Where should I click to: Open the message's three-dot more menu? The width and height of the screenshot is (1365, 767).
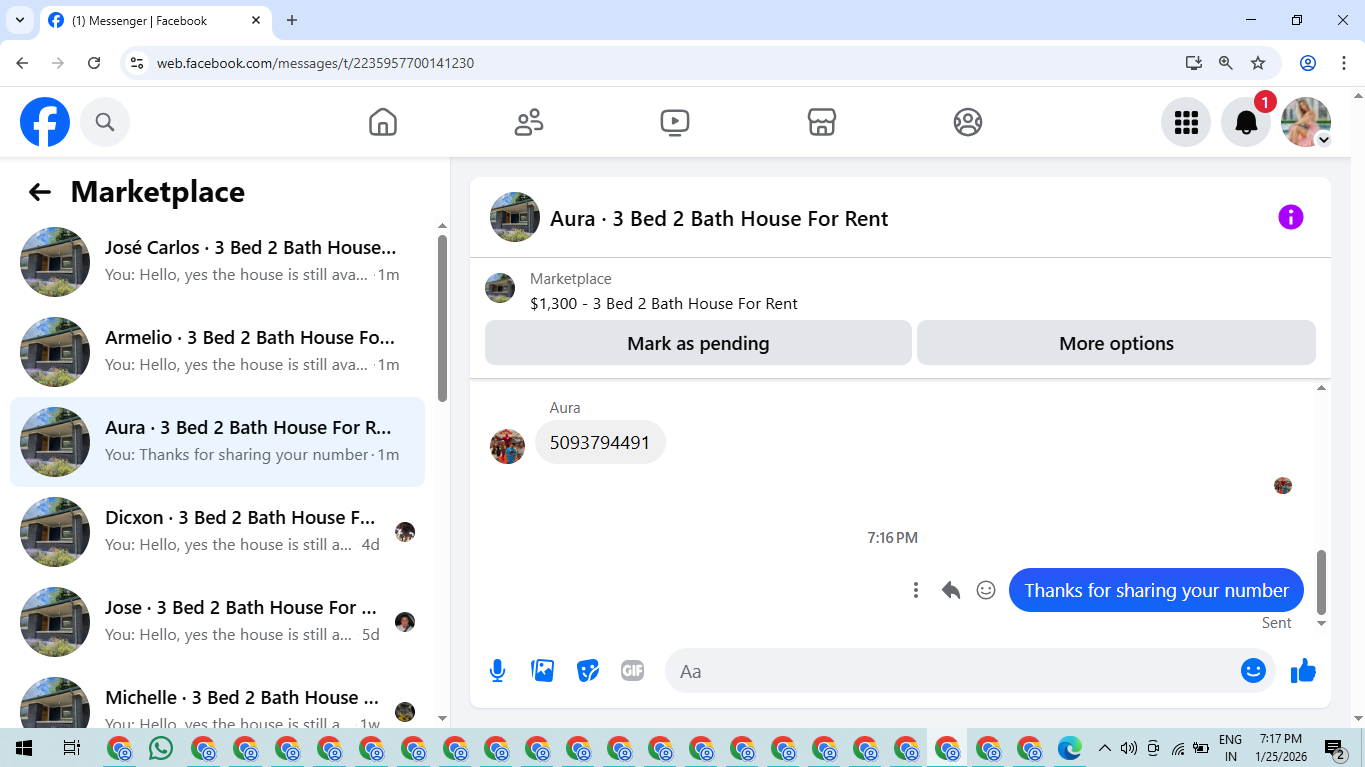[x=916, y=590]
